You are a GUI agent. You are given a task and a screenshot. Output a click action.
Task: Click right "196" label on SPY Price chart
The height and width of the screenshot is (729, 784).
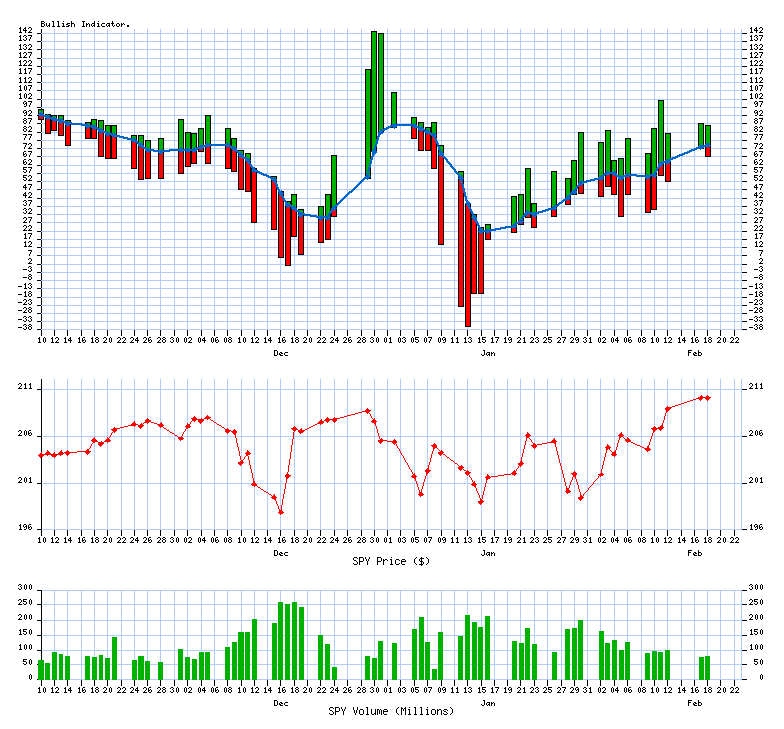point(755,529)
